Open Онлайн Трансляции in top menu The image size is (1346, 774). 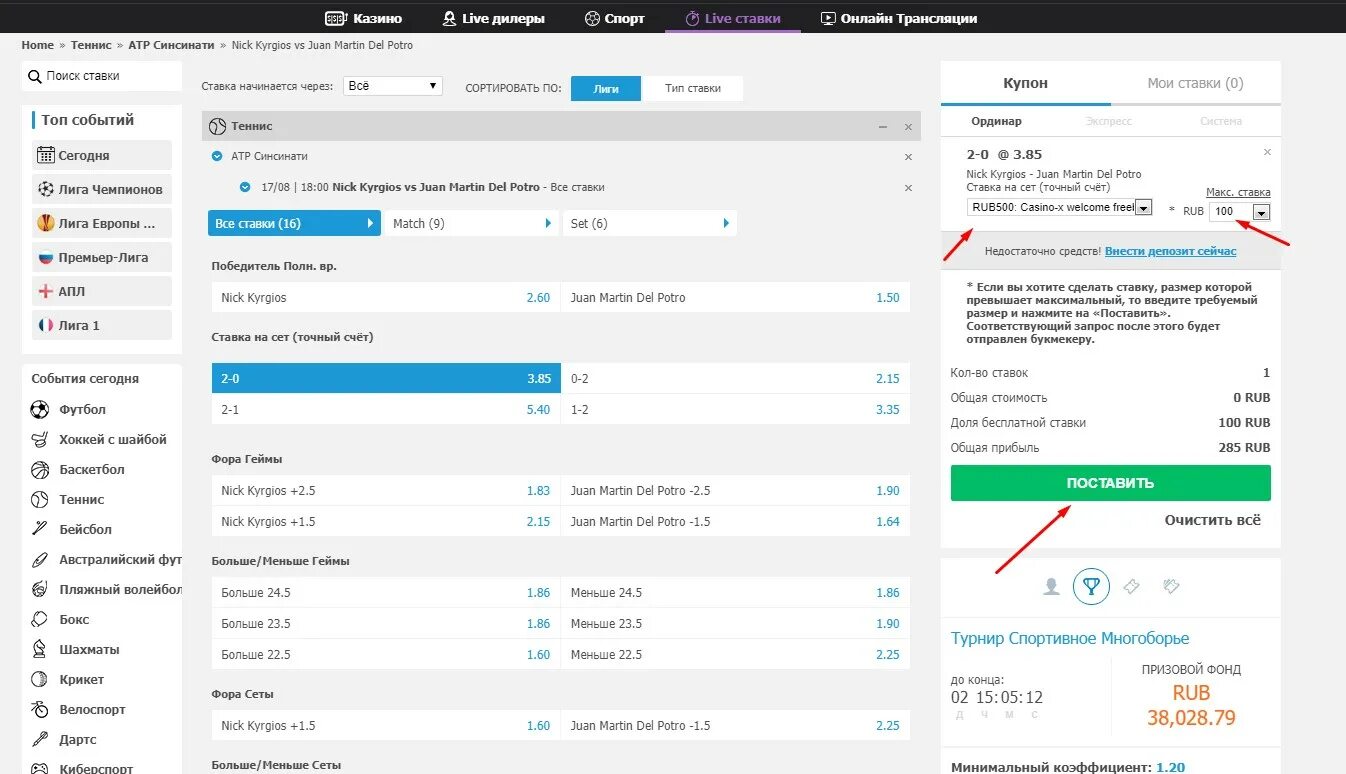pos(899,18)
